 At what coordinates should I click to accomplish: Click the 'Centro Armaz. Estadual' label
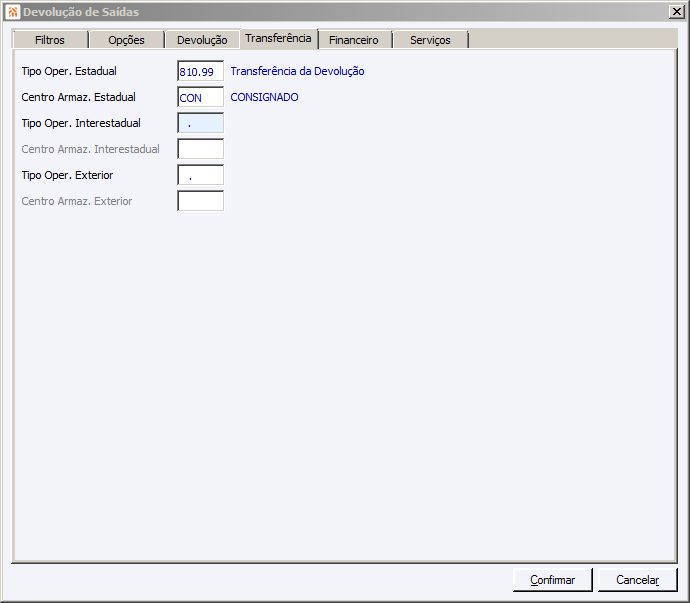[x=78, y=97]
